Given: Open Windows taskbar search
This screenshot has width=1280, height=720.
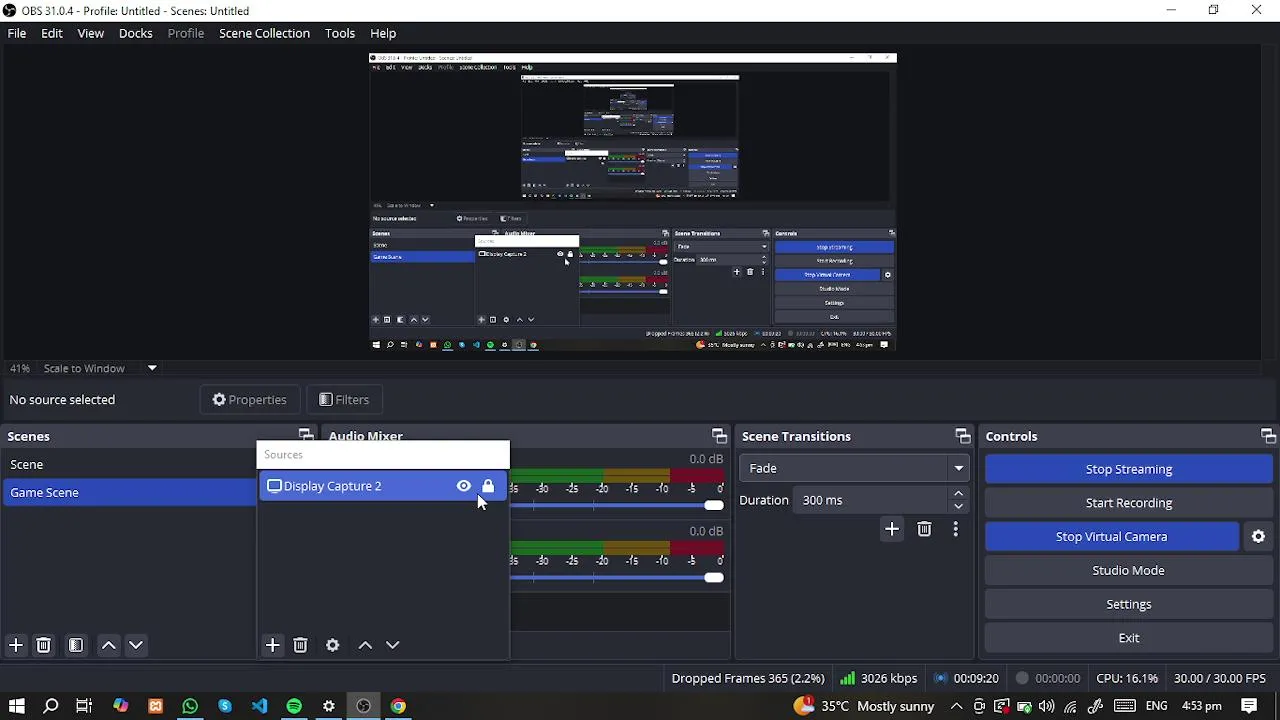Looking at the screenshot, I should click(51, 706).
